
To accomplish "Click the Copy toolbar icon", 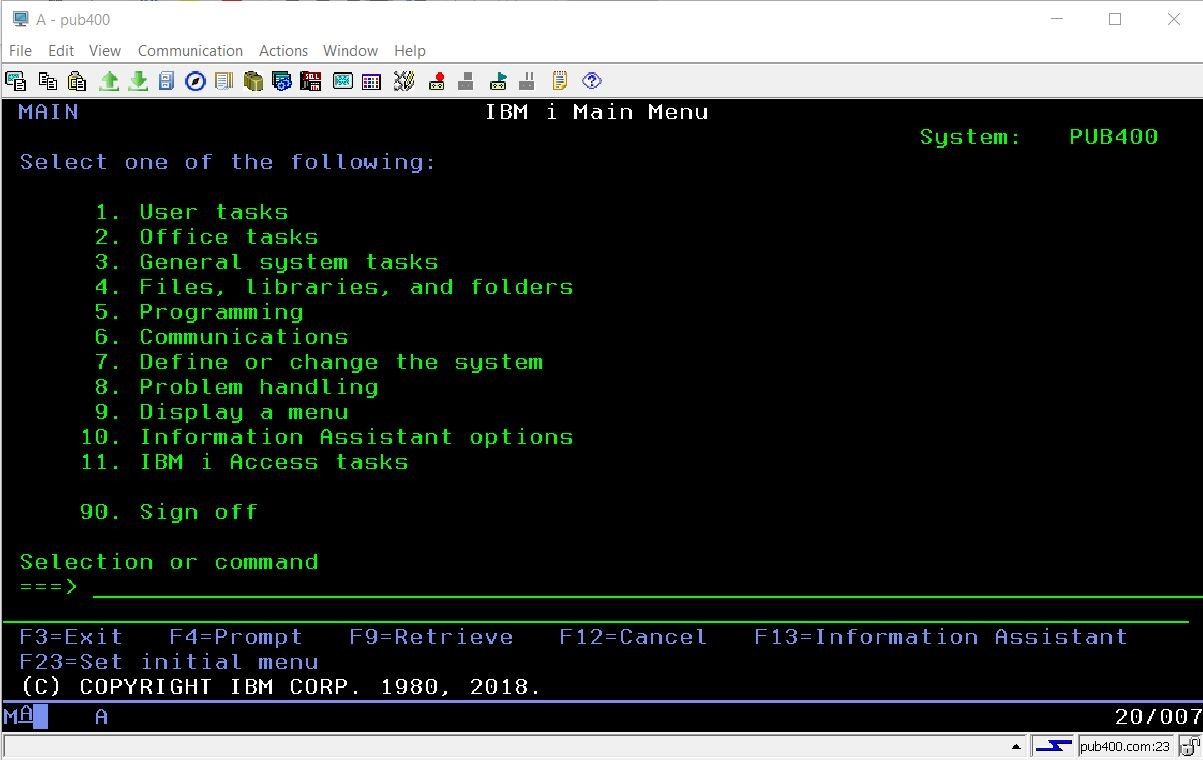I will [x=46, y=81].
